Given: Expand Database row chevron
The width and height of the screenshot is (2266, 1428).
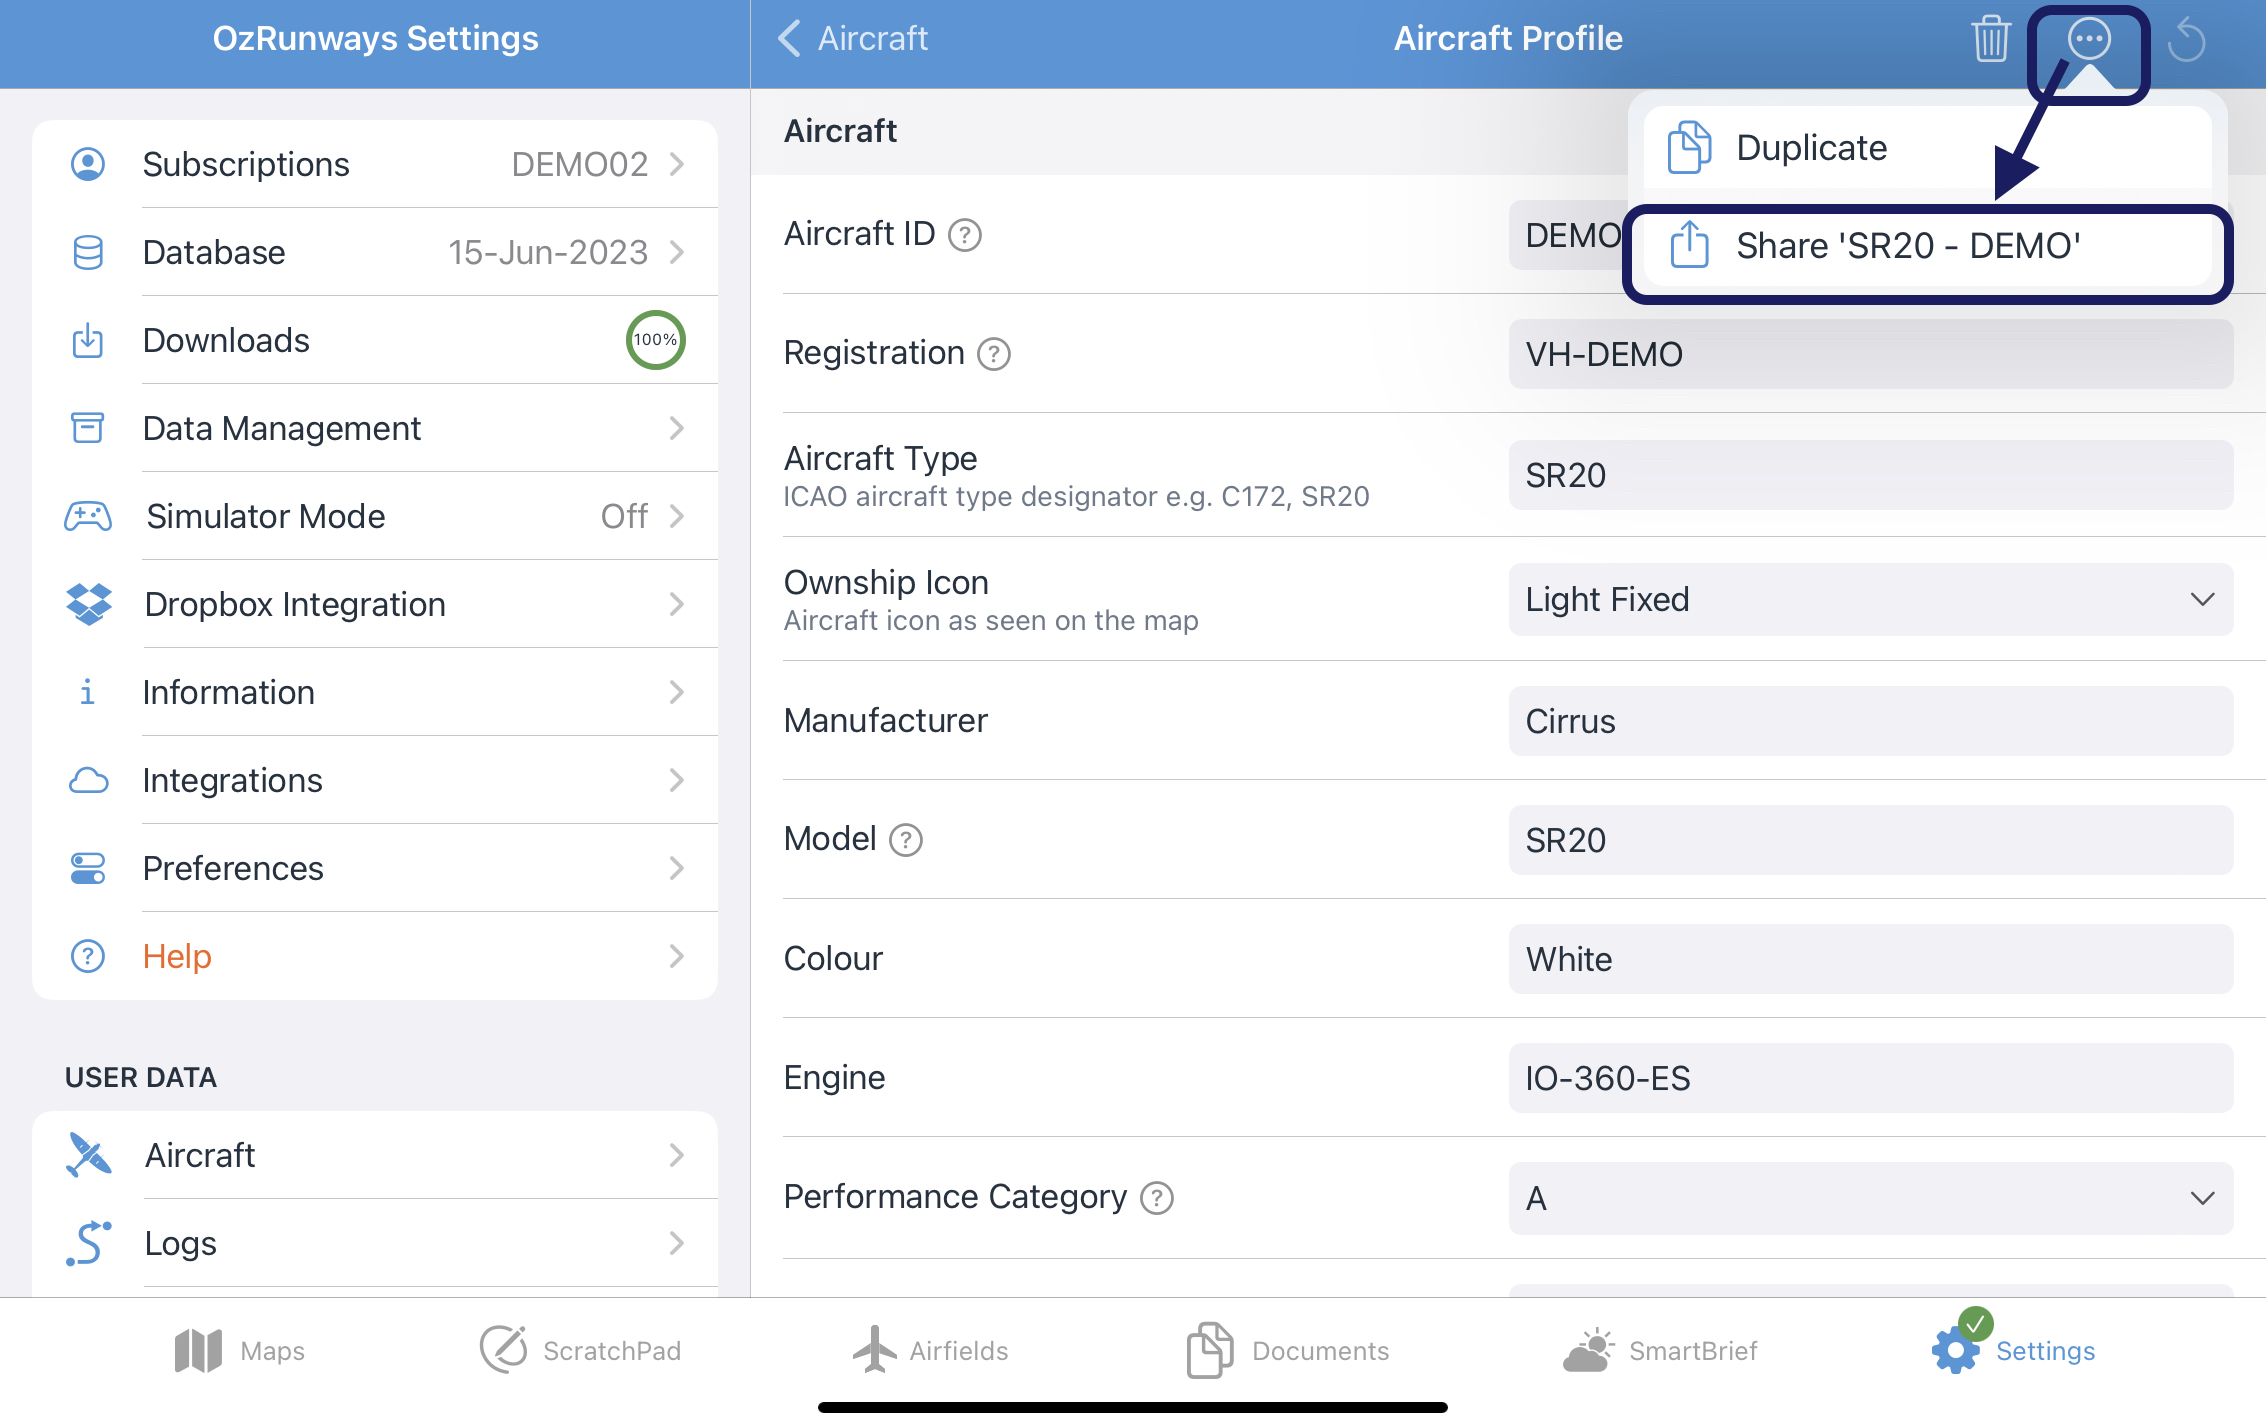Looking at the screenshot, I should pos(677,252).
